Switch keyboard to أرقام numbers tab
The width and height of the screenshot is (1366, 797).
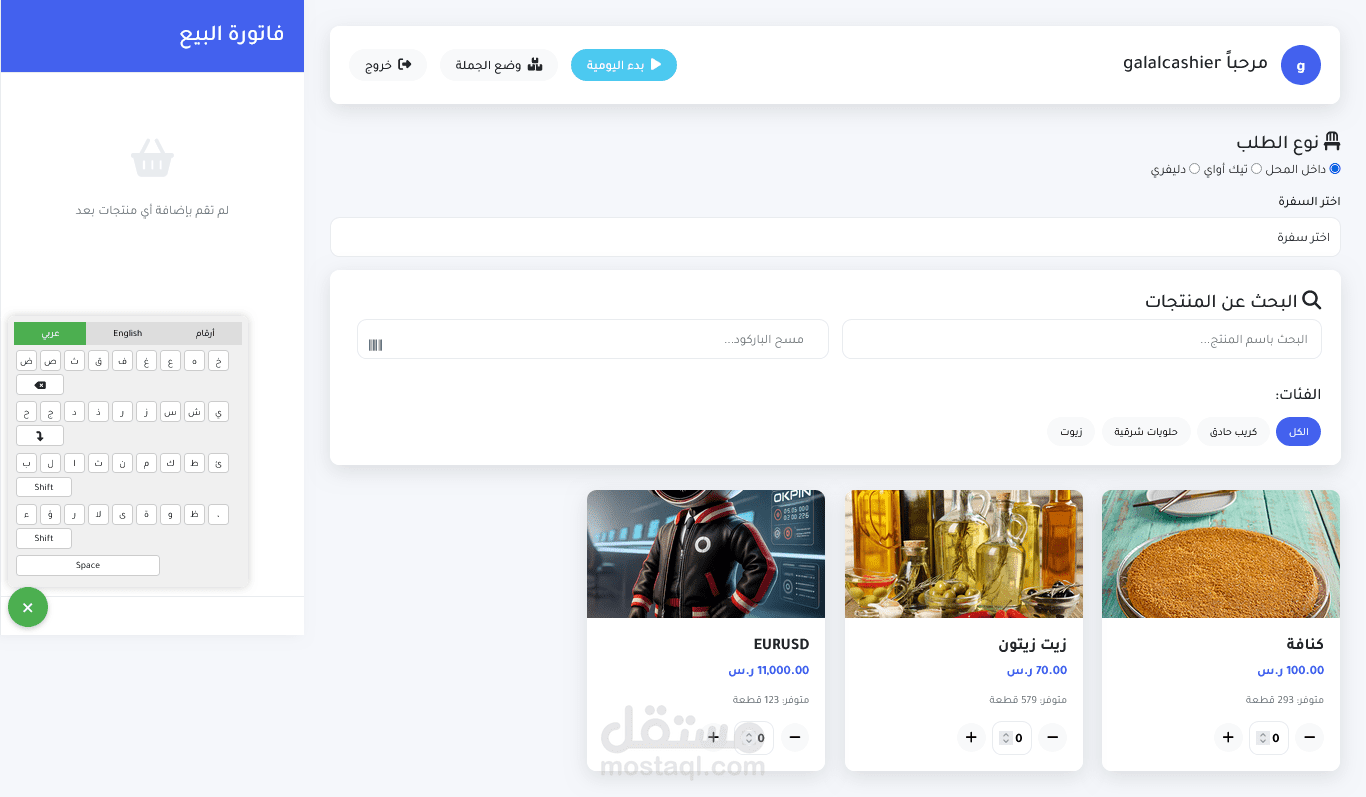[x=205, y=333]
